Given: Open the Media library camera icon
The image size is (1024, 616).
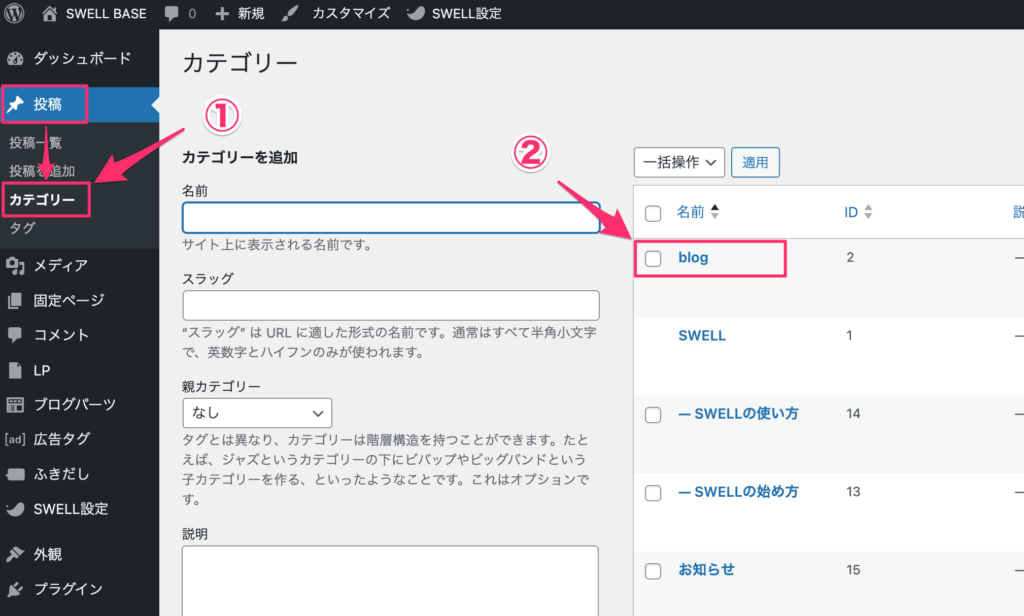Looking at the screenshot, I should tap(16, 266).
